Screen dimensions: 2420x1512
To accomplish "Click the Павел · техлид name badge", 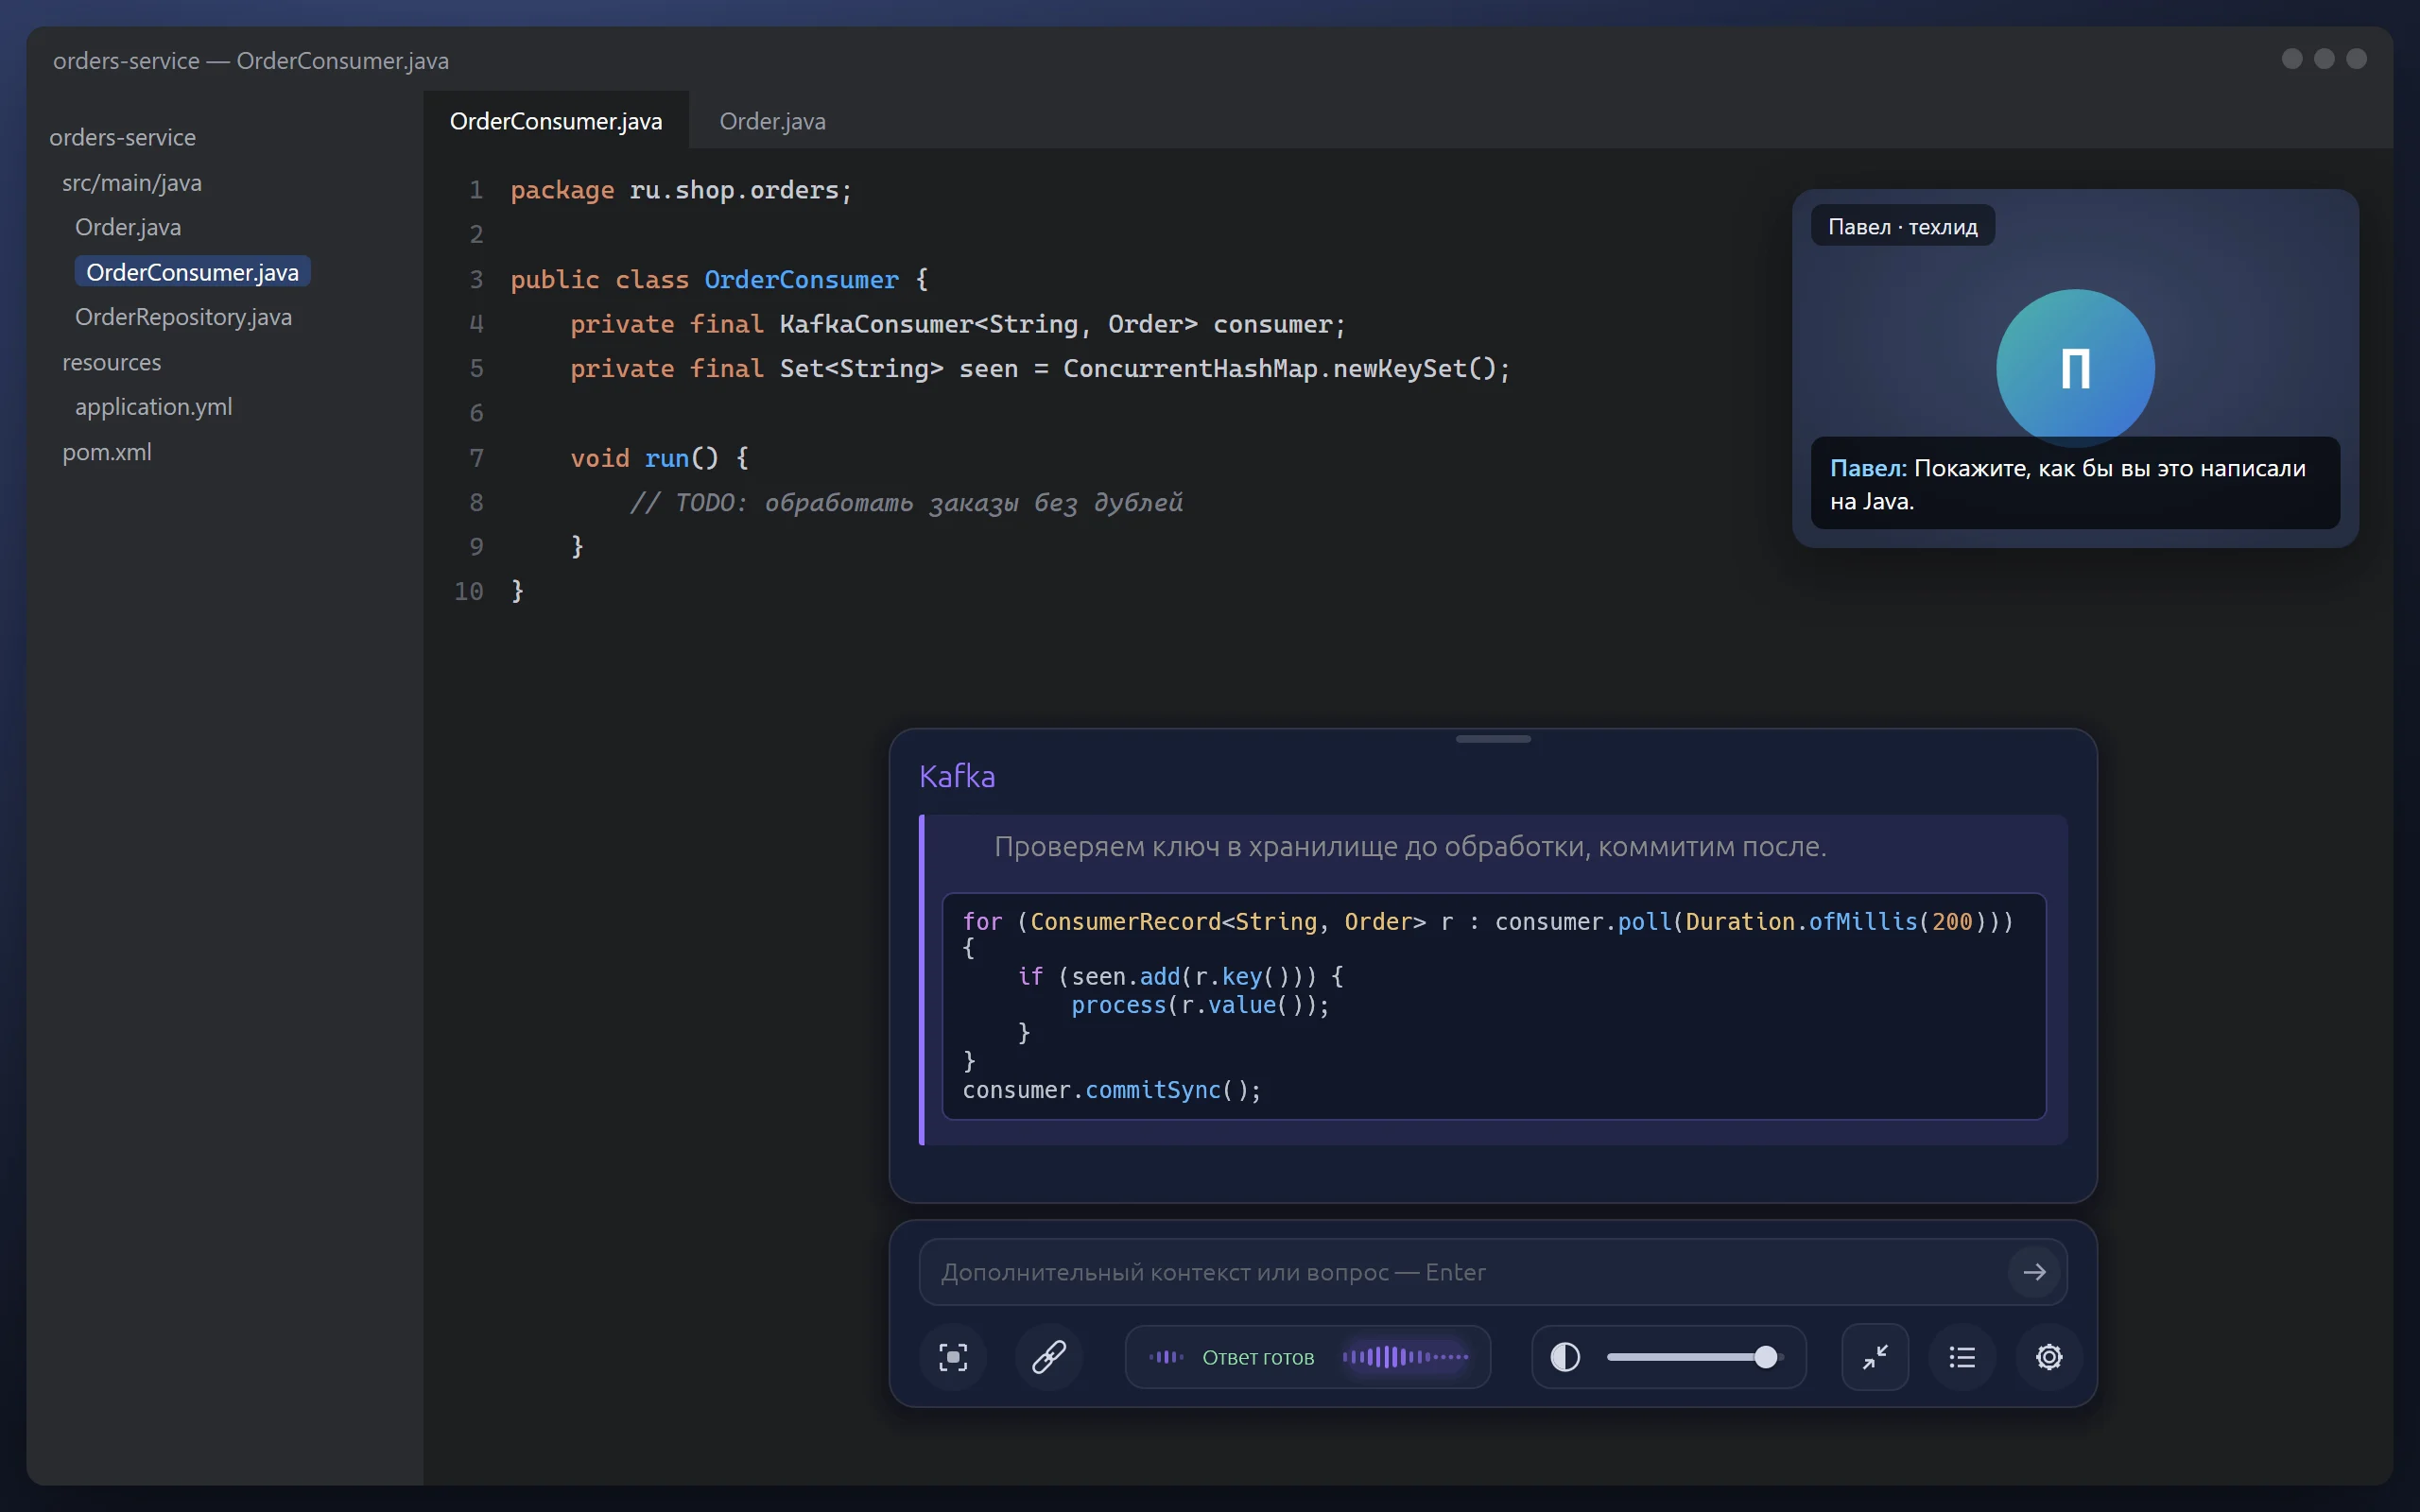I will (x=1902, y=226).
